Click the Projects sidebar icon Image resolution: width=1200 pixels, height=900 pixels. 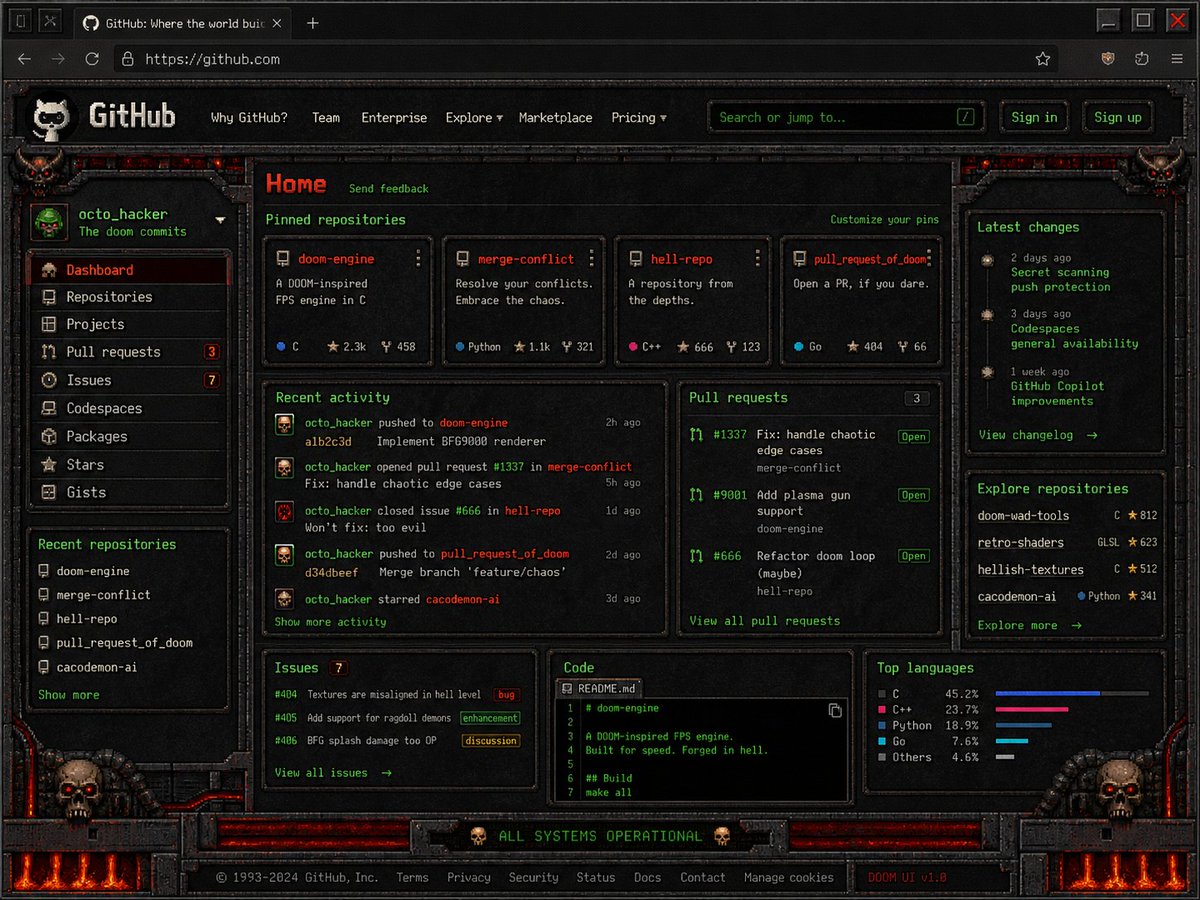[48, 324]
